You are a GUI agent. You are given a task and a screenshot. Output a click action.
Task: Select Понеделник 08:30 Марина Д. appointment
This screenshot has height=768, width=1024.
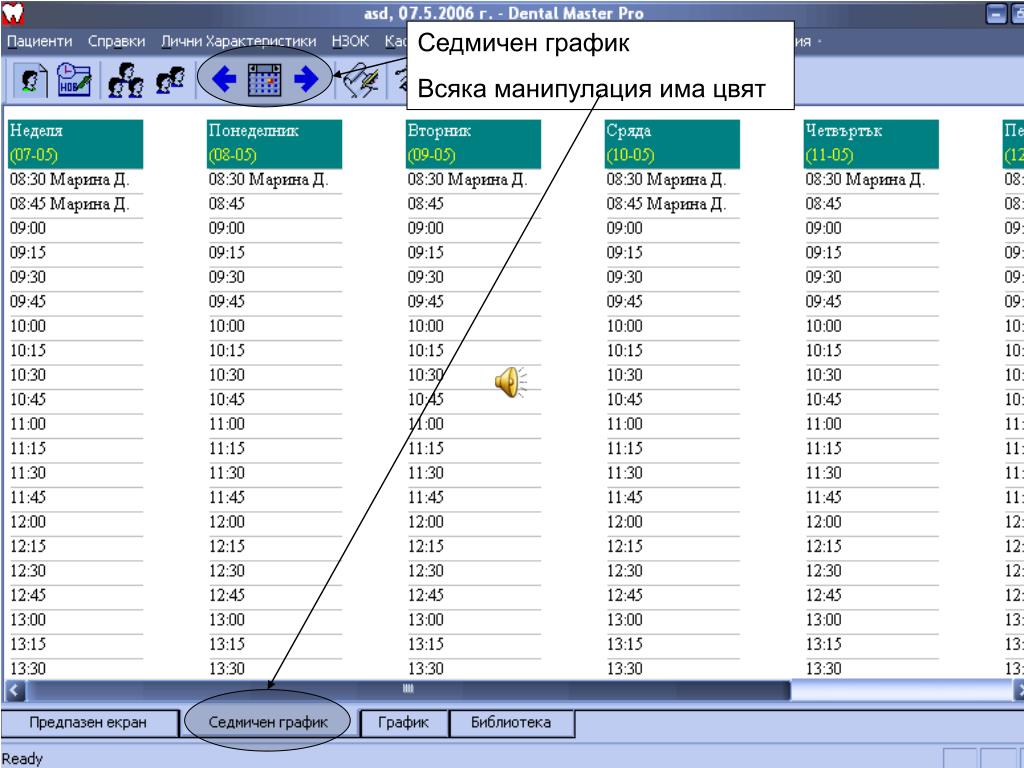click(x=274, y=180)
